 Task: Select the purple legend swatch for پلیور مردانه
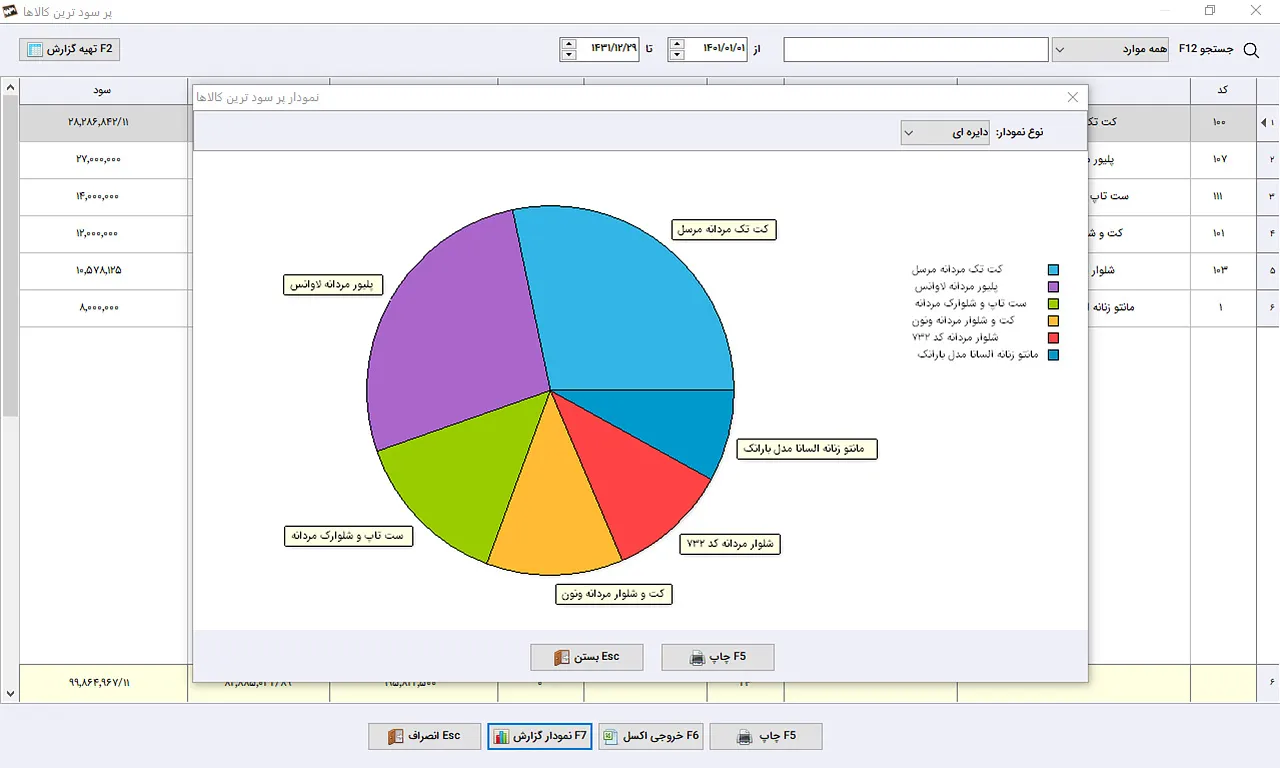point(1053,287)
